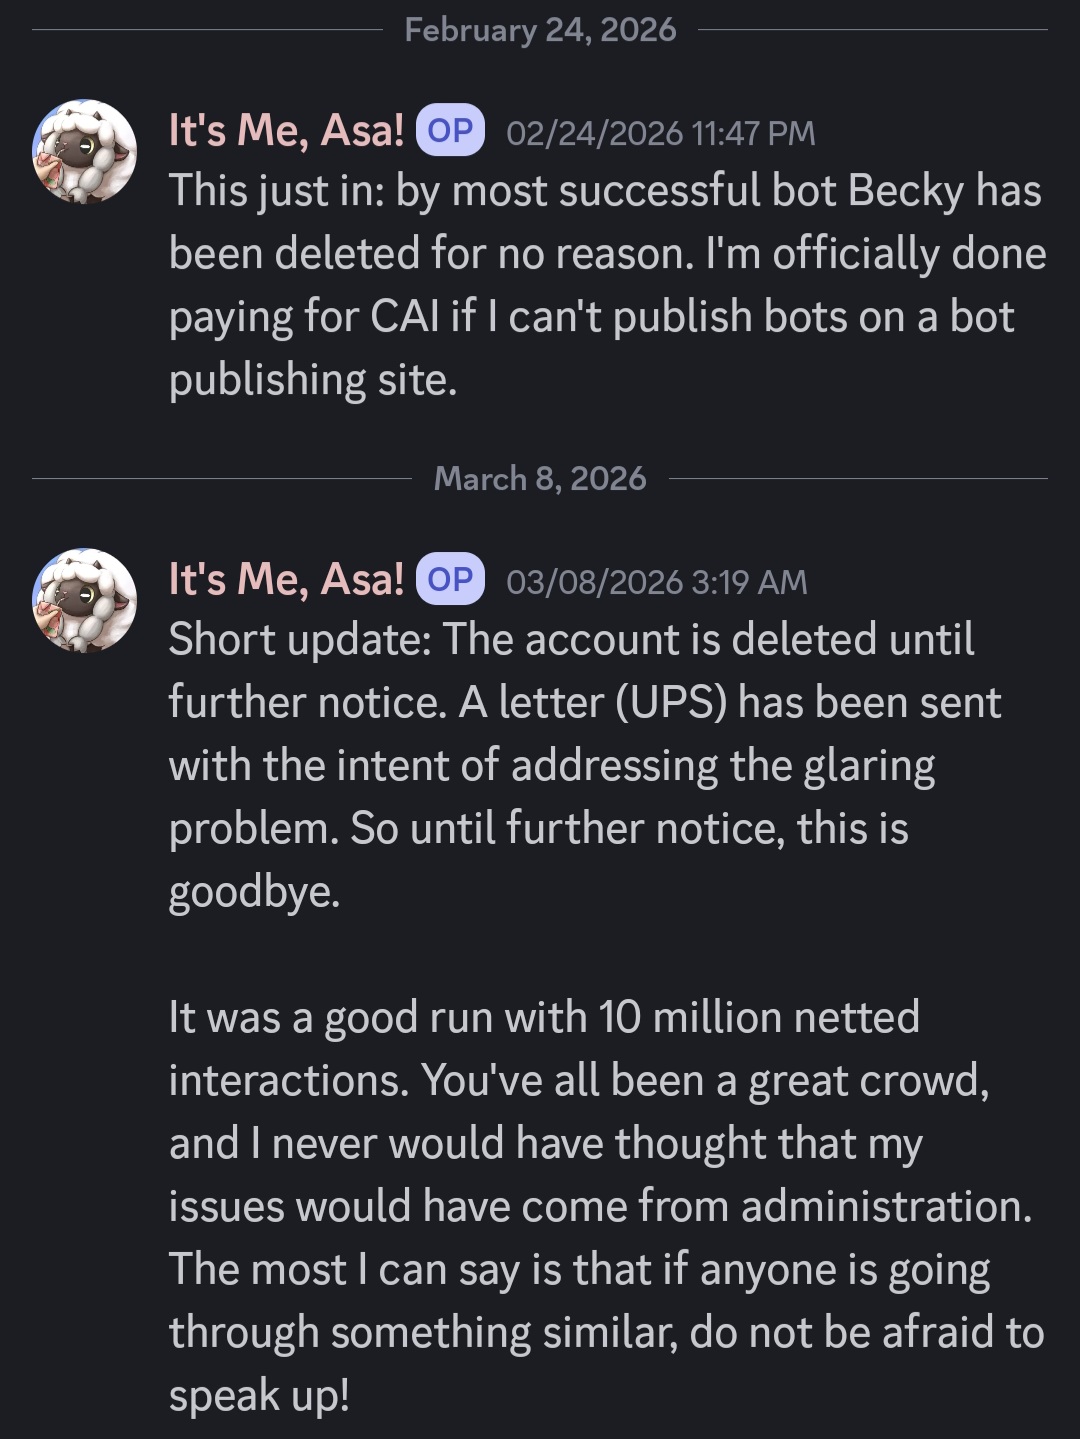Click the word 'goodbye.' in the update
The image size is (1080, 1439).
pos(254,892)
